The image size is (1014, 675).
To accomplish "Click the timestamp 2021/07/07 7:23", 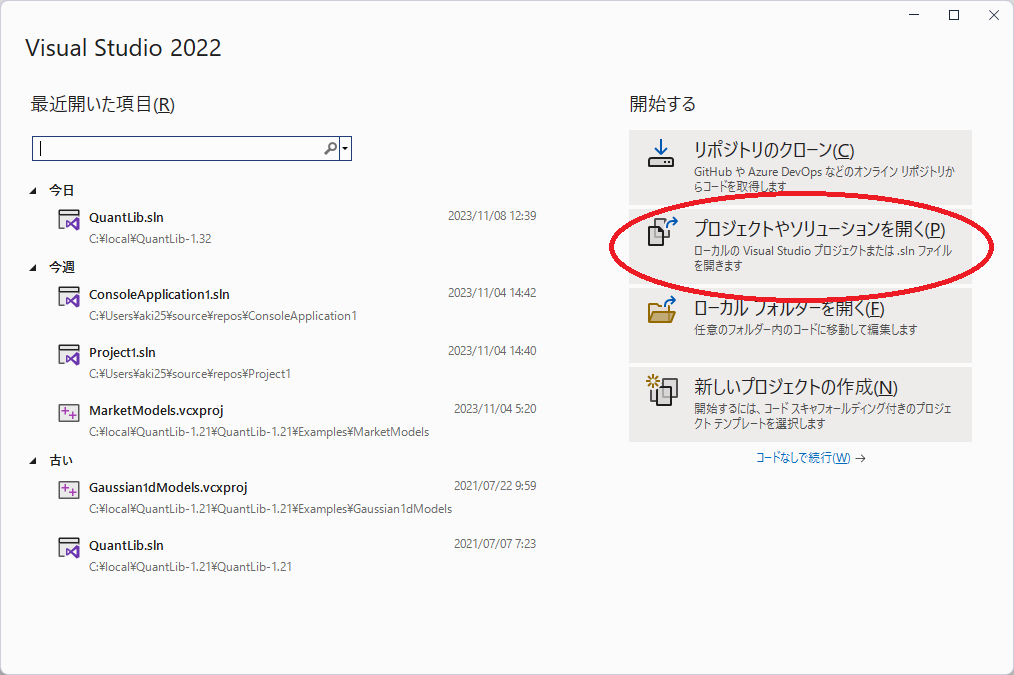I will (x=495, y=544).
